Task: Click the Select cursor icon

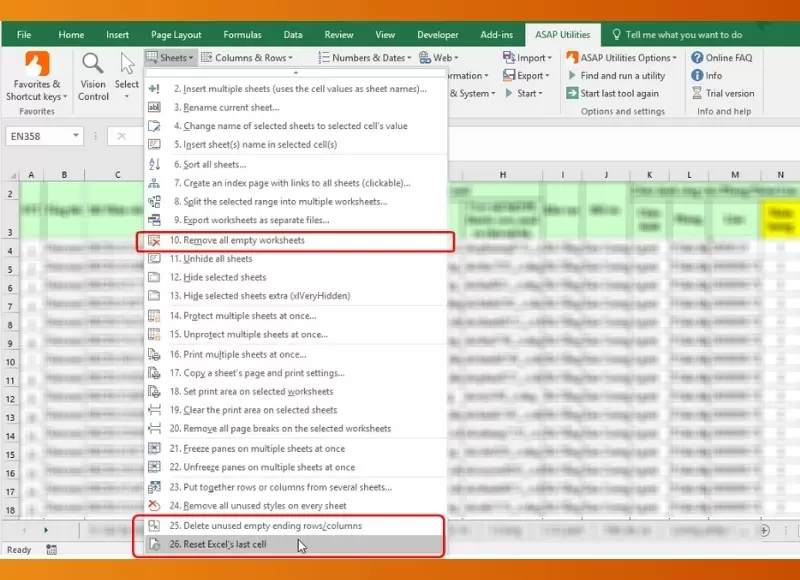Action: pos(127,64)
